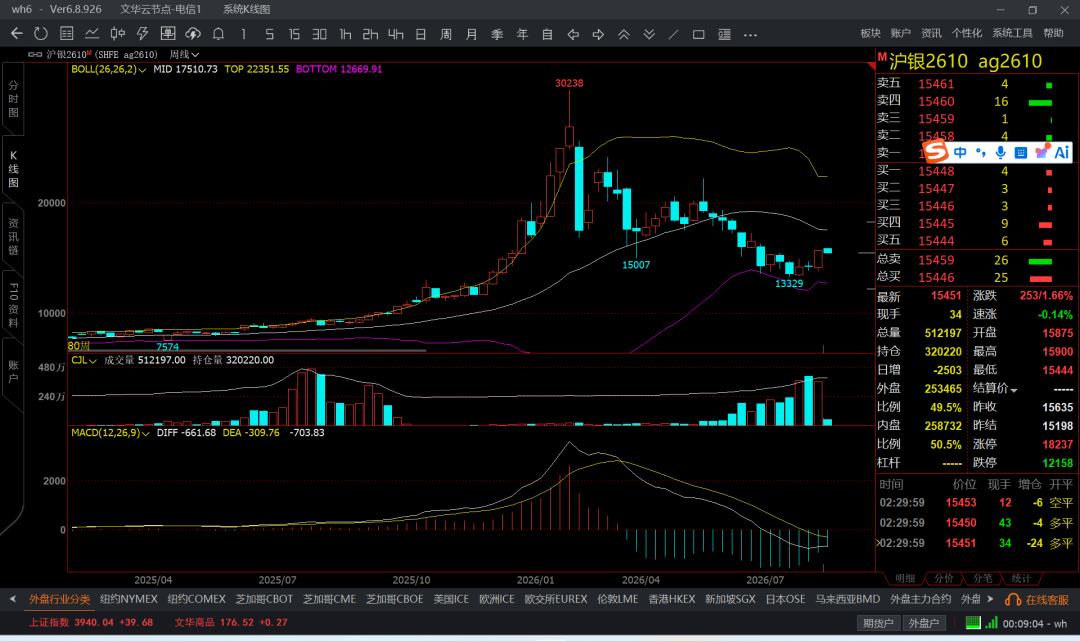Open the price alert bell icon
This screenshot has width=1080, height=641.
pos(218,34)
